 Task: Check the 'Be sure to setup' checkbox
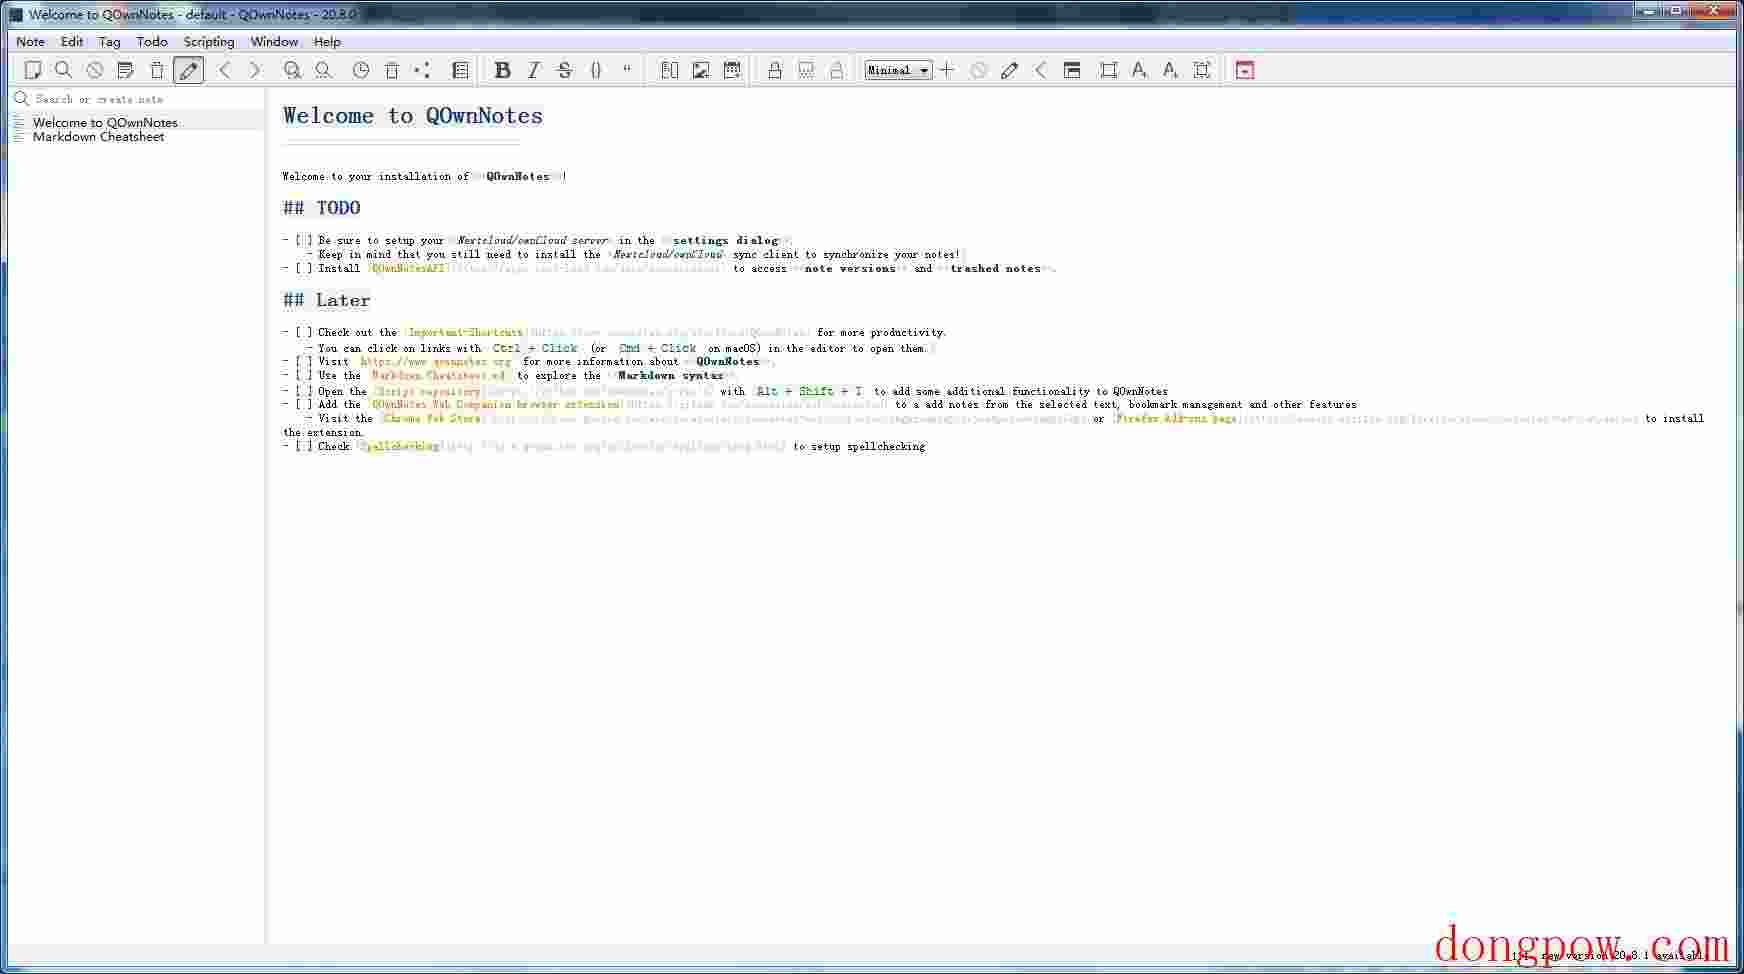click(304, 240)
